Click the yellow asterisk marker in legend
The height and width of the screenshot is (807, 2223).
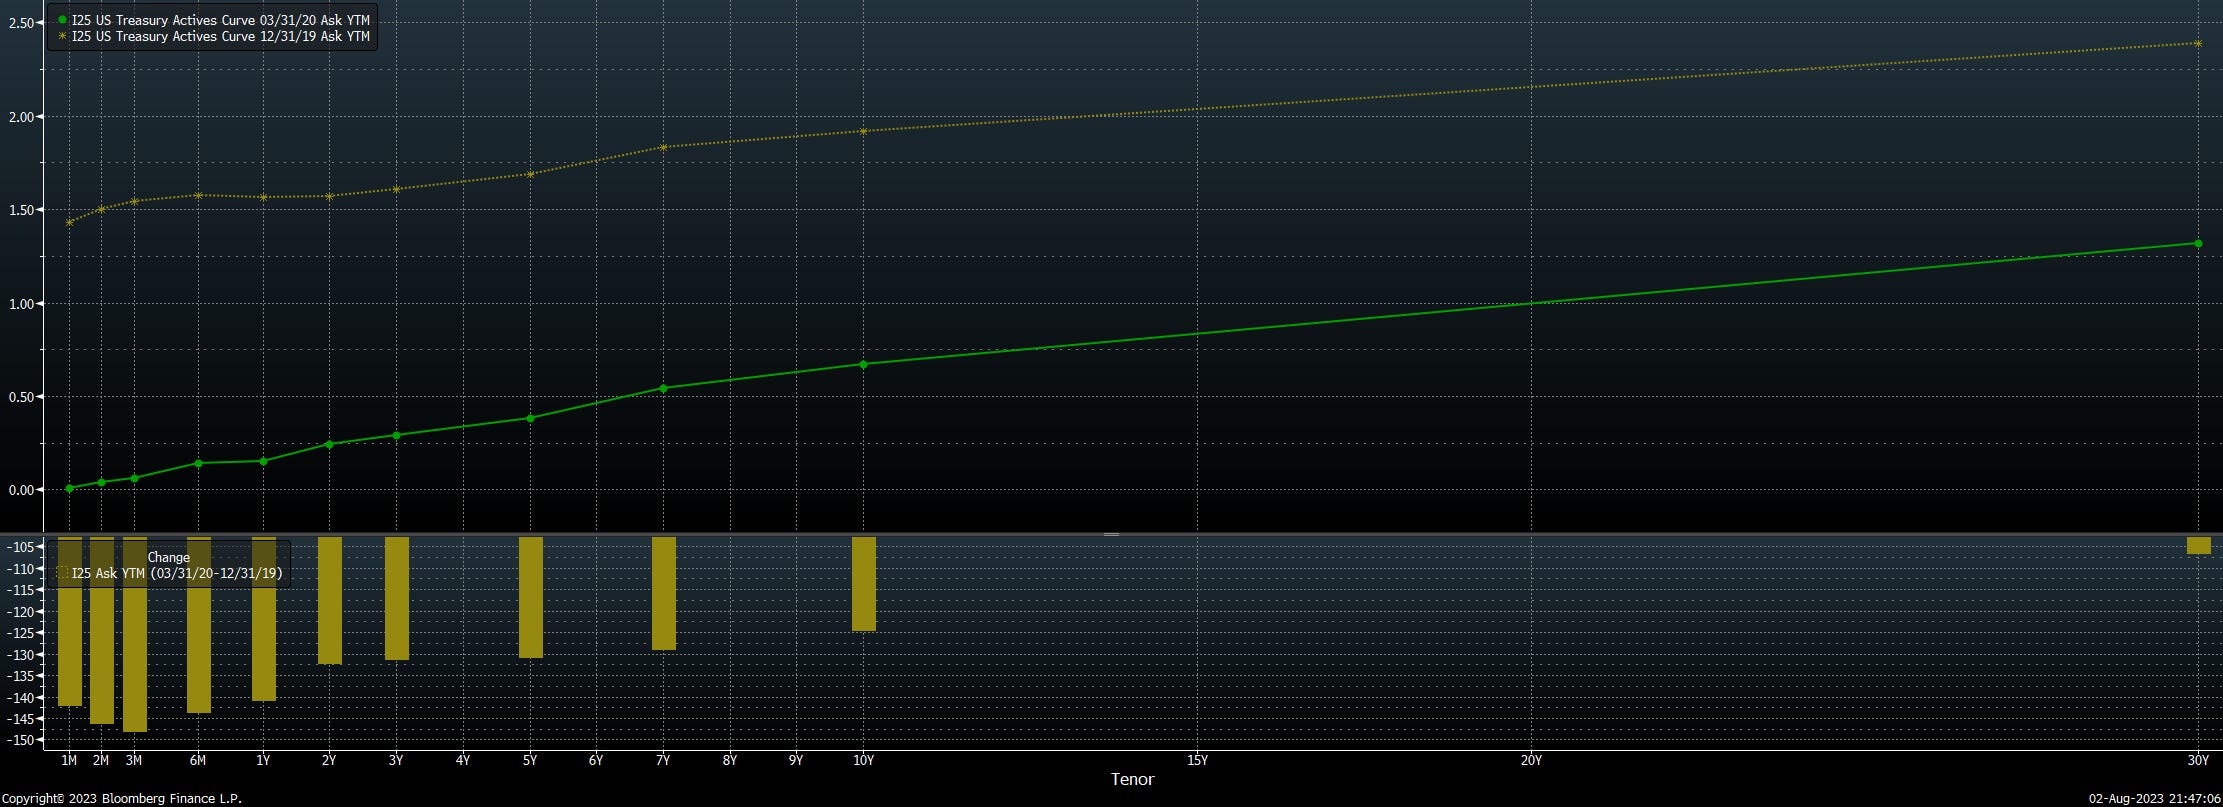pos(62,36)
